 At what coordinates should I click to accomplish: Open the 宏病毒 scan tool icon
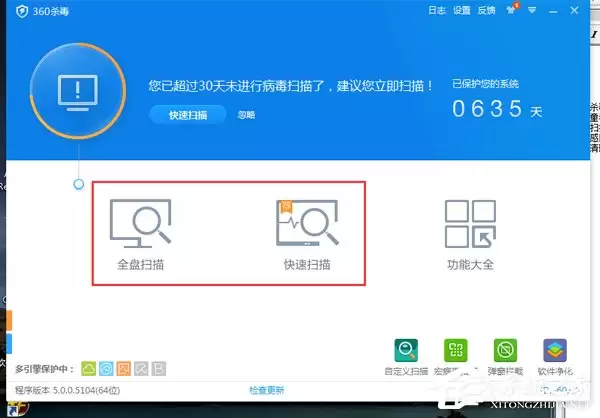tap(456, 352)
